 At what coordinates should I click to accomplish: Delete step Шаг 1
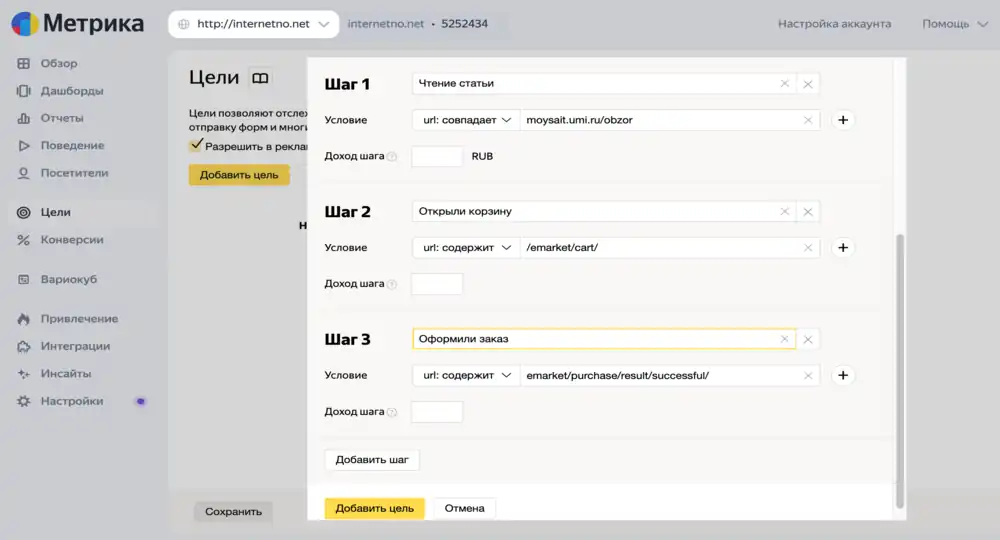pyautogui.click(x=808, y=84)
